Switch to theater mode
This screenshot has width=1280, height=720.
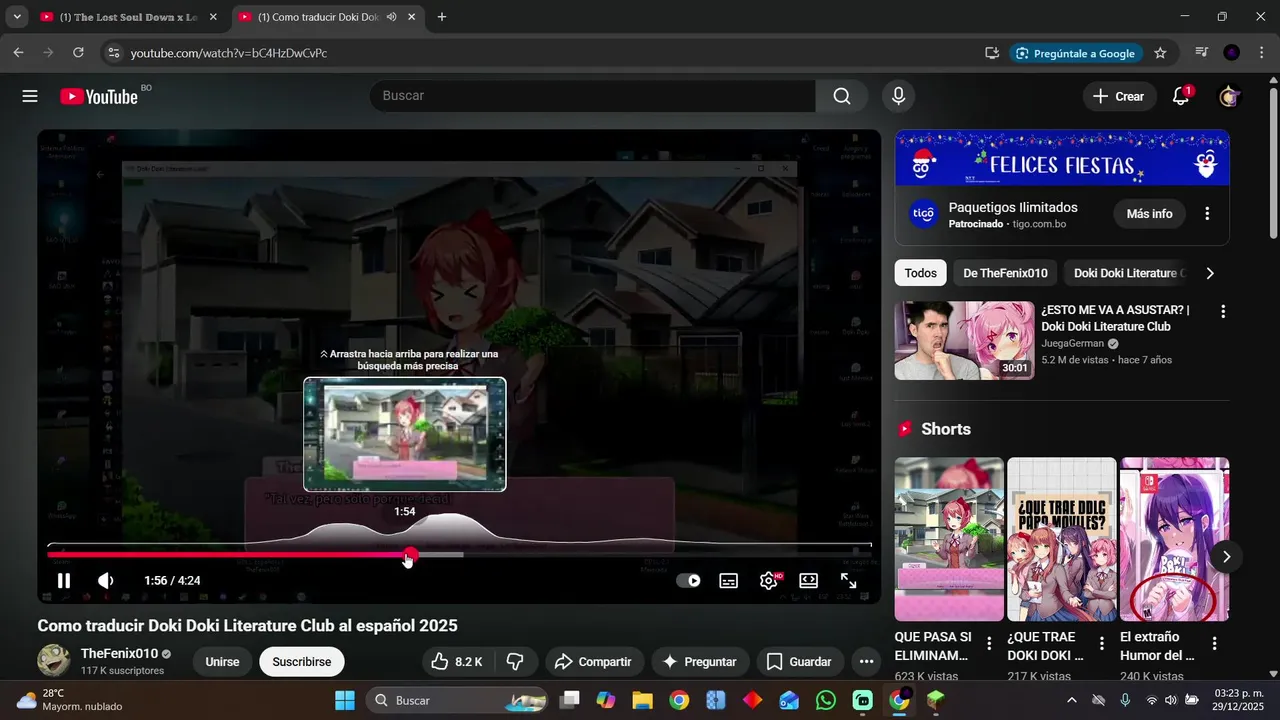tap(808, 580)
